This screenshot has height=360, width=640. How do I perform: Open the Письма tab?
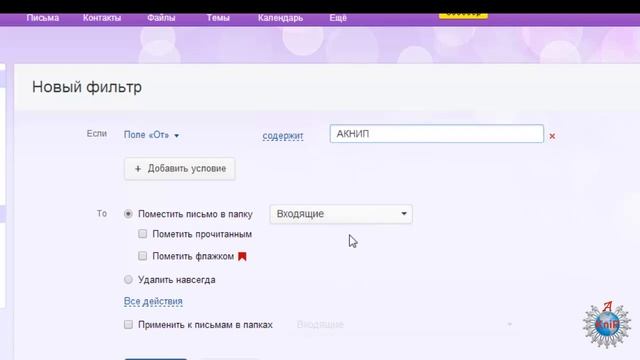click(x=43, y=18)
